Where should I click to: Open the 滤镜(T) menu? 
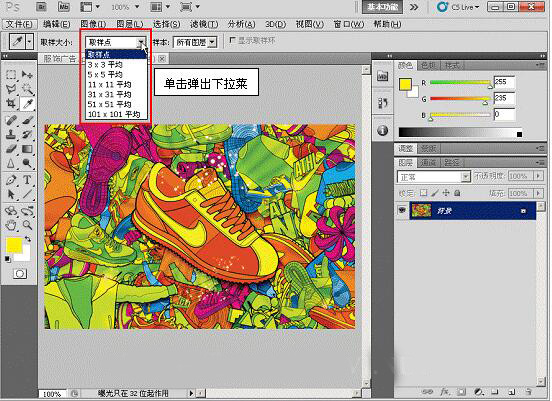point(204,24)
